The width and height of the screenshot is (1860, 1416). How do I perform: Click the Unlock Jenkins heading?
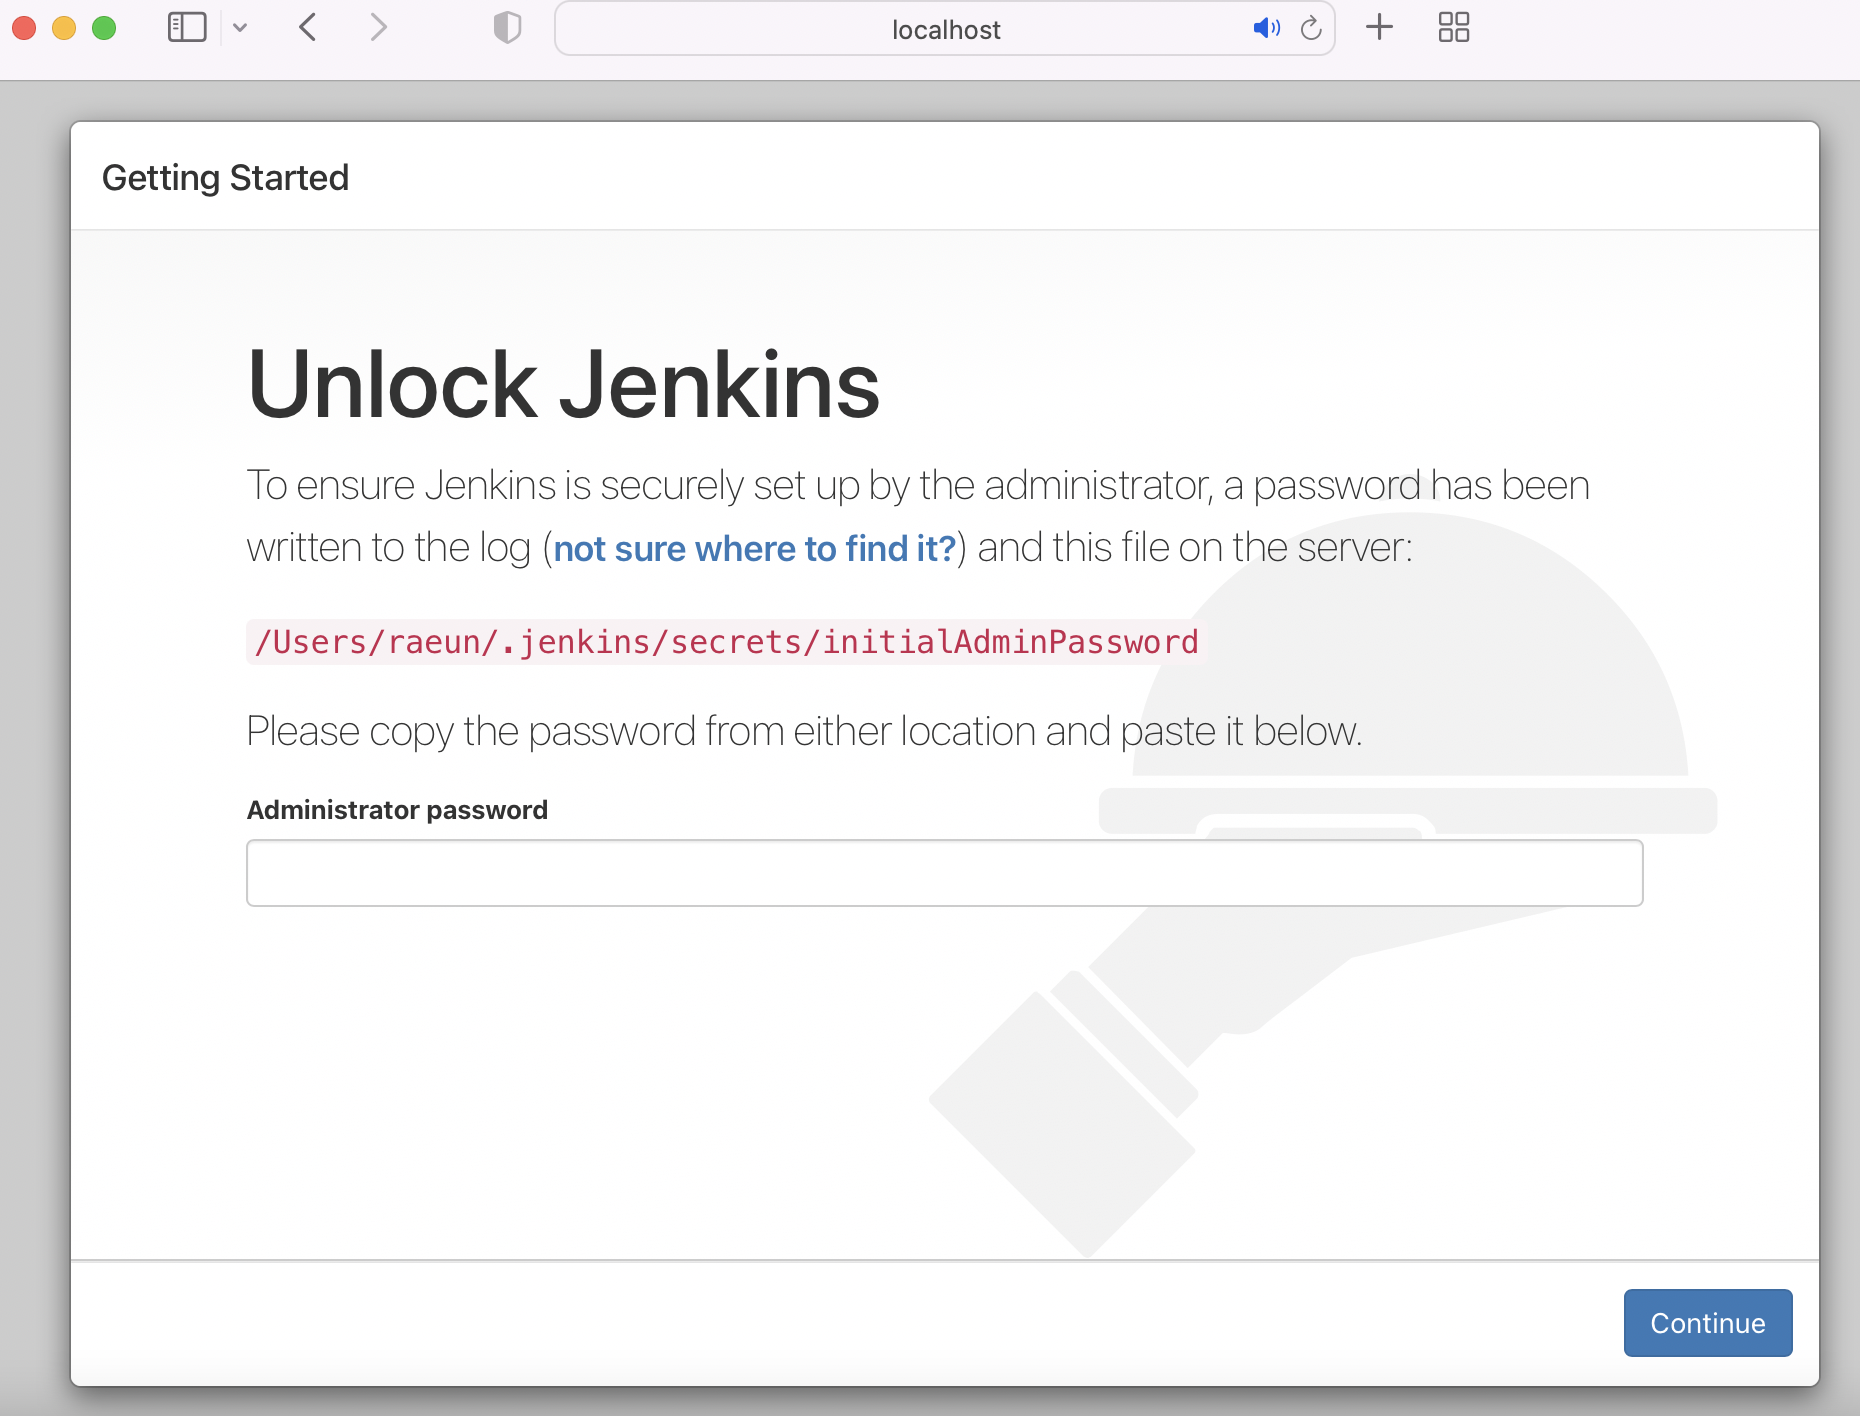[563, 385]
